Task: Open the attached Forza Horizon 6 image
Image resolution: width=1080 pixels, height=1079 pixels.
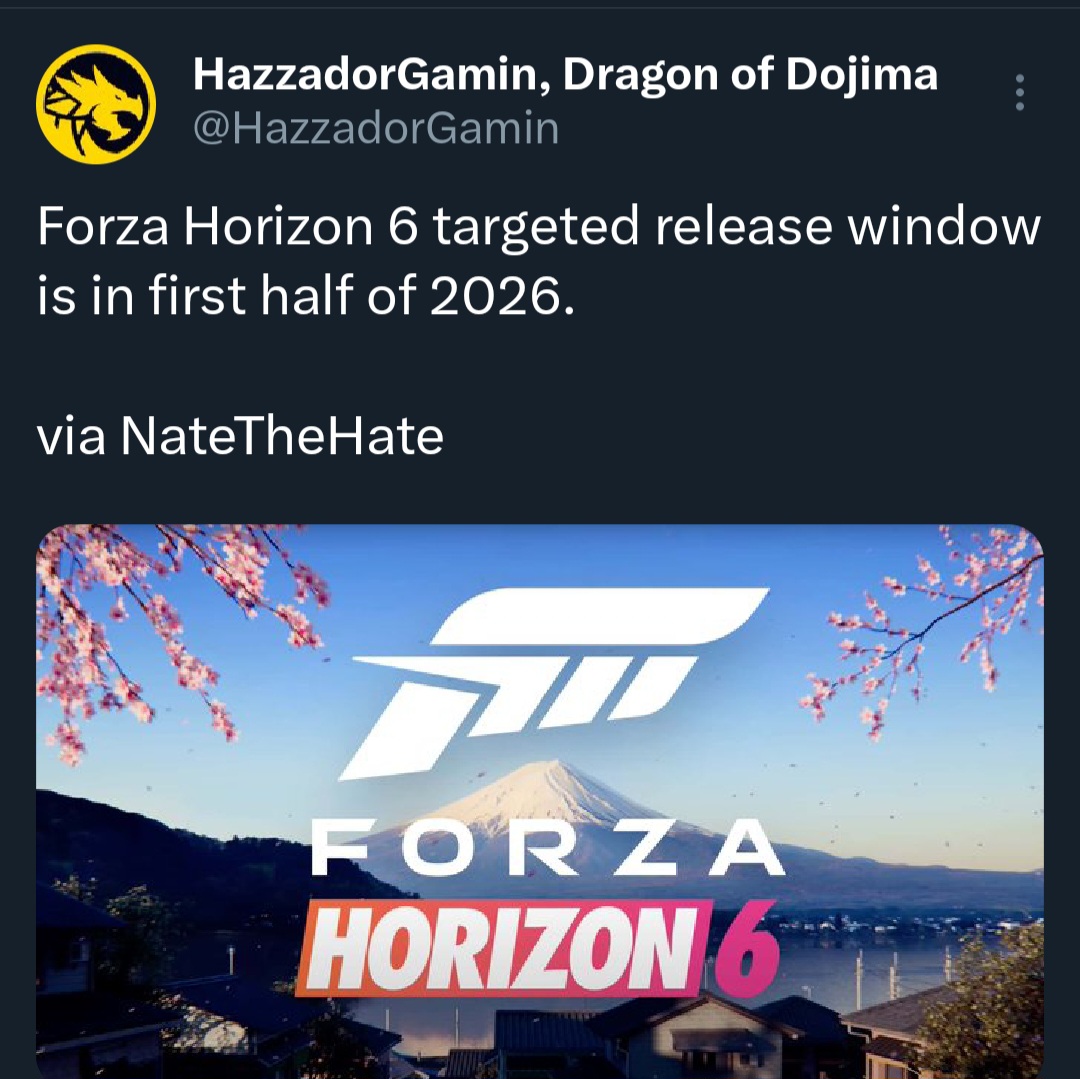Action: coord(539,802)
